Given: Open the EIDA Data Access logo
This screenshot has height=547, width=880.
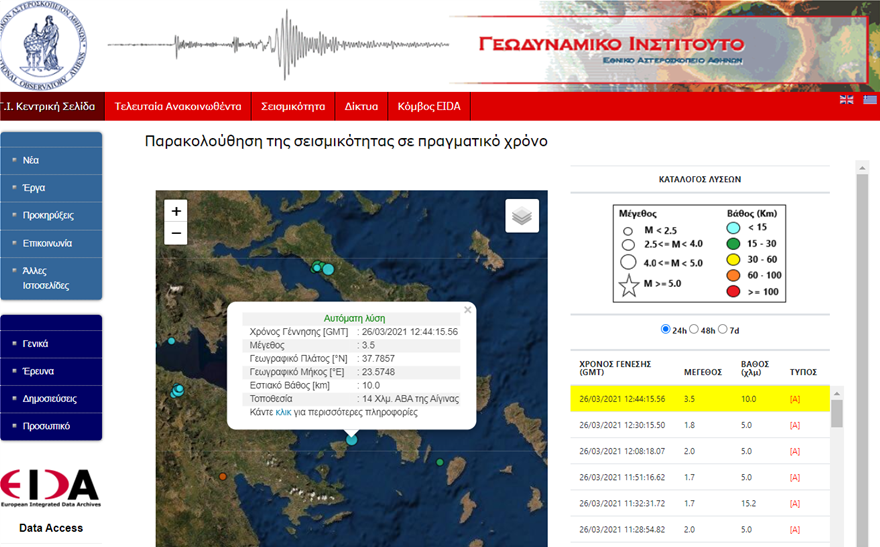Looking at the screenshot, I should point(50,487).
